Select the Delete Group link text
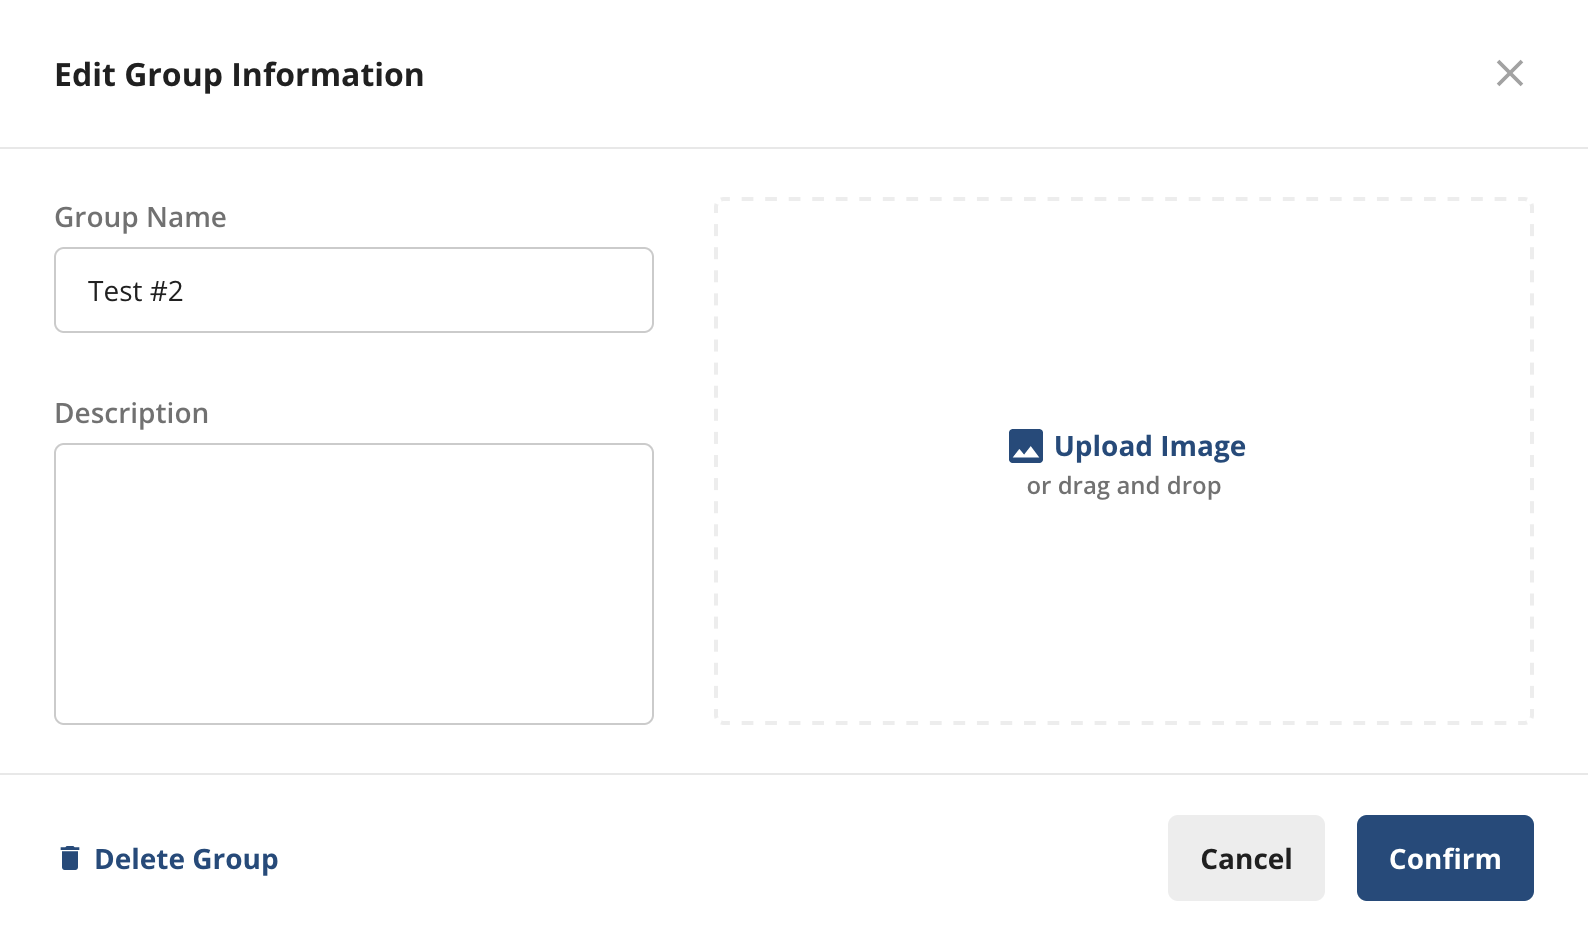 (x=186, y=859)
